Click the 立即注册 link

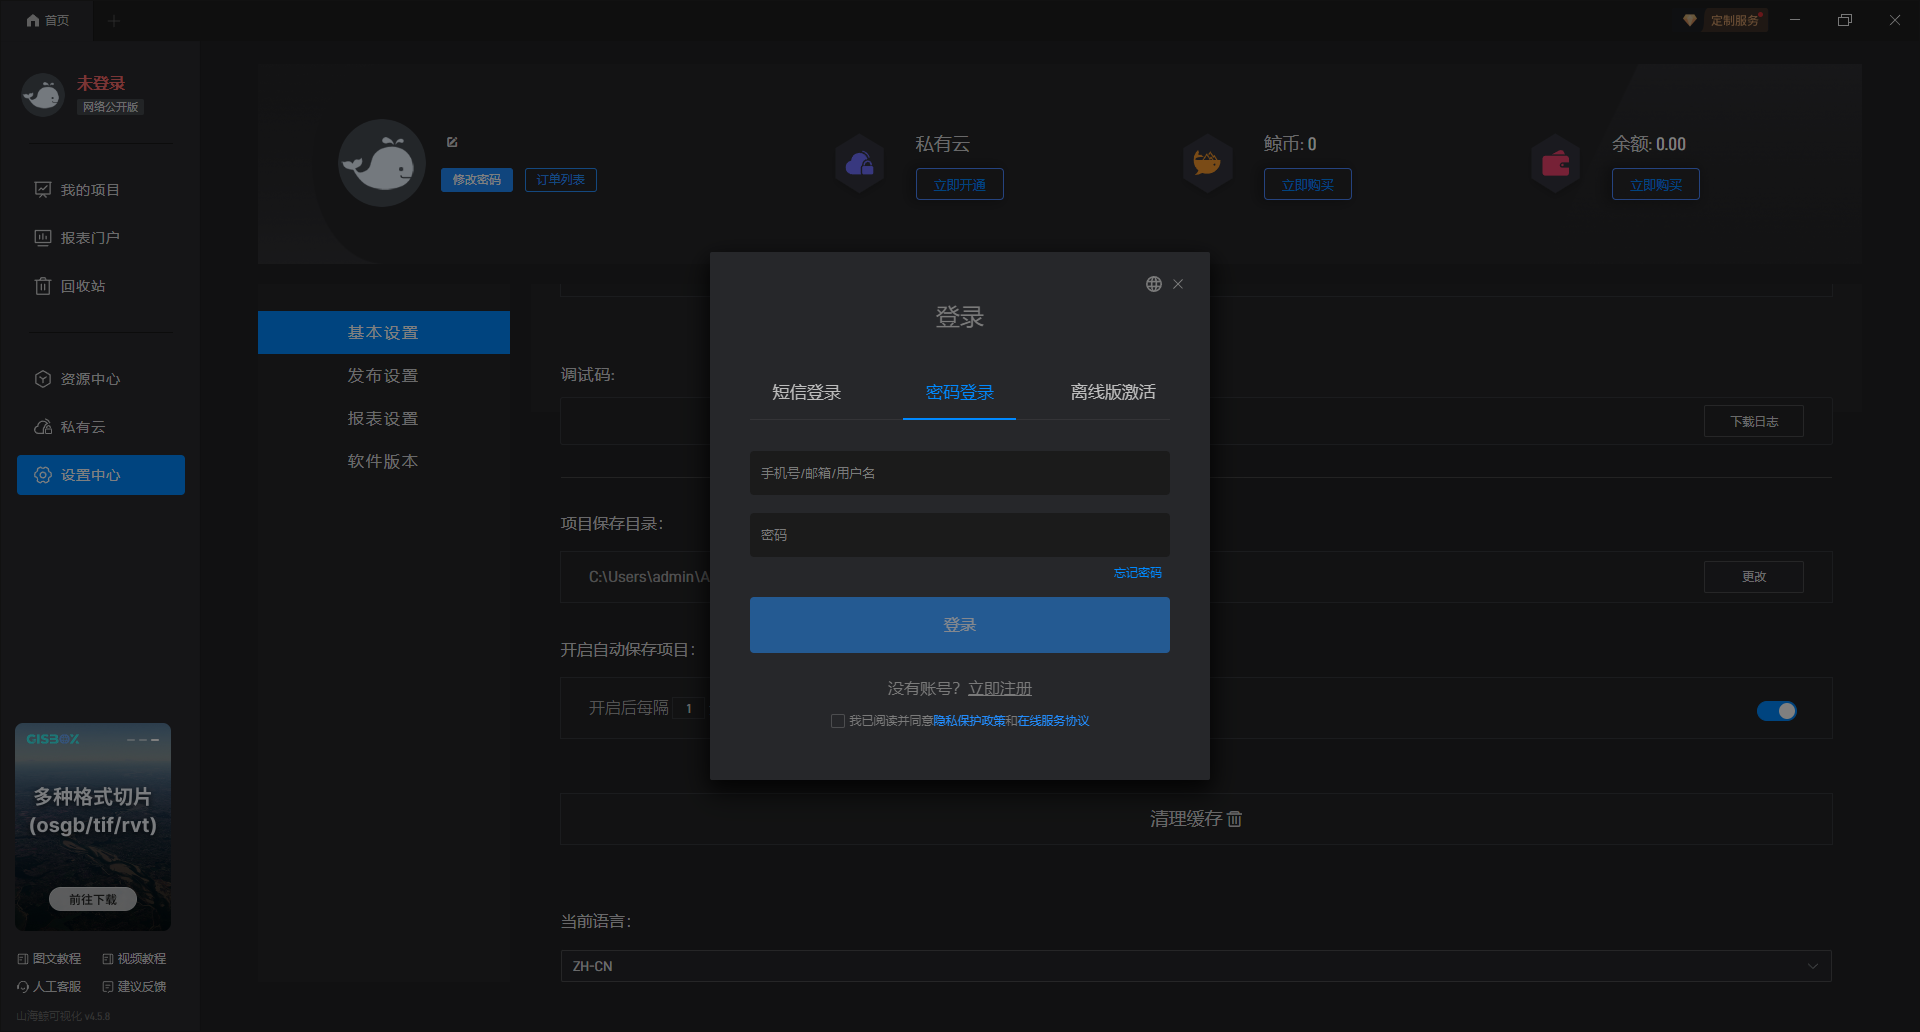point(999,688)
